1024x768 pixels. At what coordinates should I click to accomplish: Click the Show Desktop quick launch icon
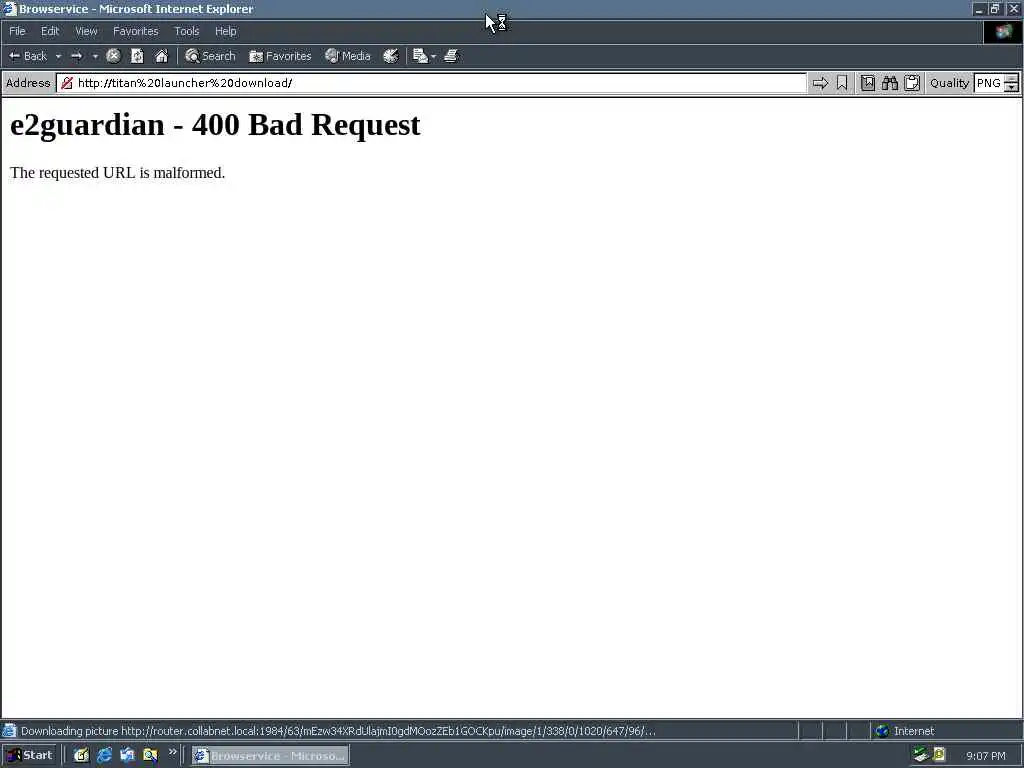click(81, 756)
